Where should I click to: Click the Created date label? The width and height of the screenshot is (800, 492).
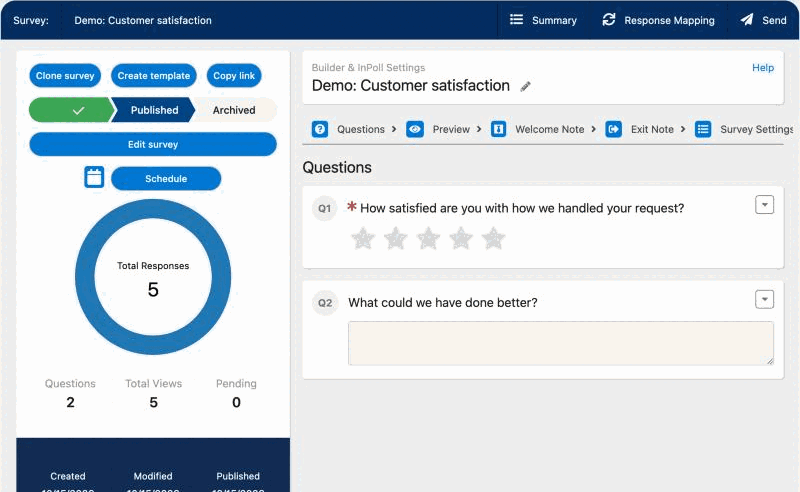[68, 476]
